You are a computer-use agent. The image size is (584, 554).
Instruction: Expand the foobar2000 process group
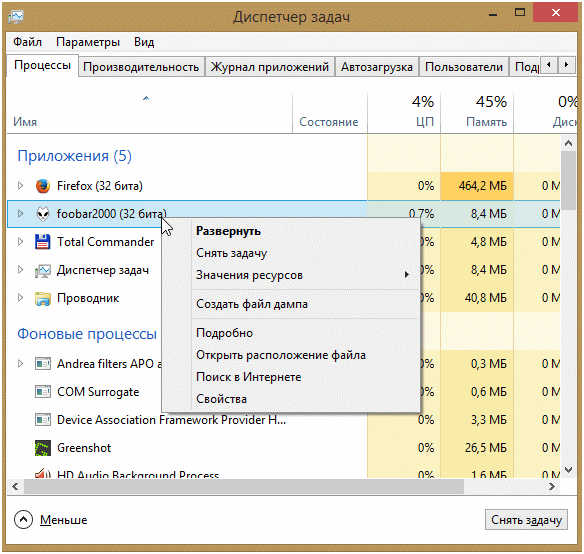(x=20, y=213)
